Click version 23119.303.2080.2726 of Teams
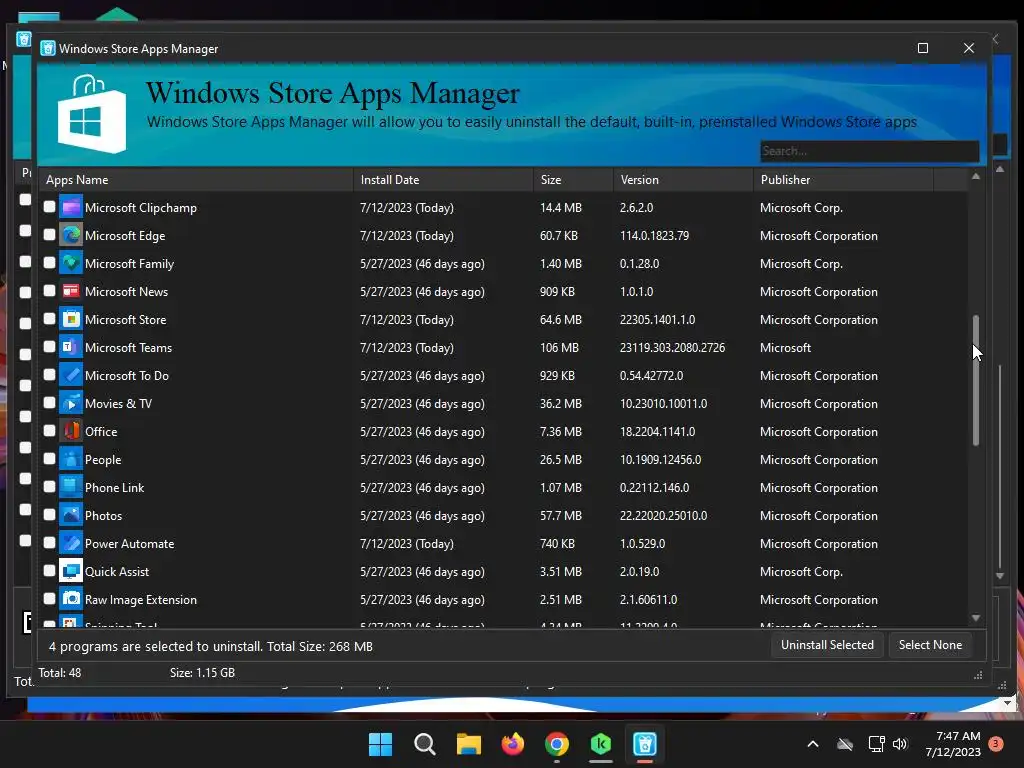This screenshot has height=768, width=1024. (x=672, y=348)
